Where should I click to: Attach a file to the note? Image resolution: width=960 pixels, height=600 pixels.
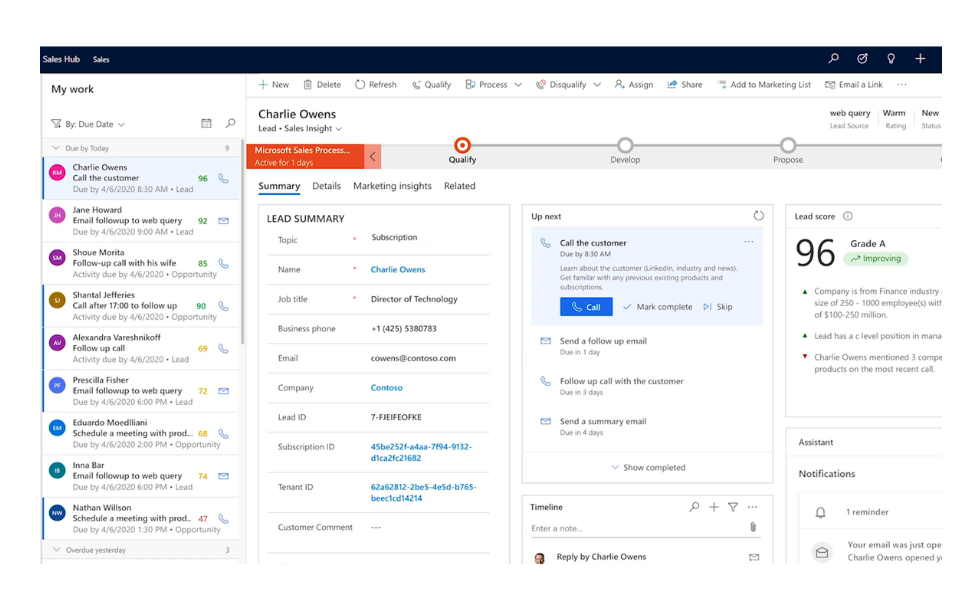(x=753, y=527)
